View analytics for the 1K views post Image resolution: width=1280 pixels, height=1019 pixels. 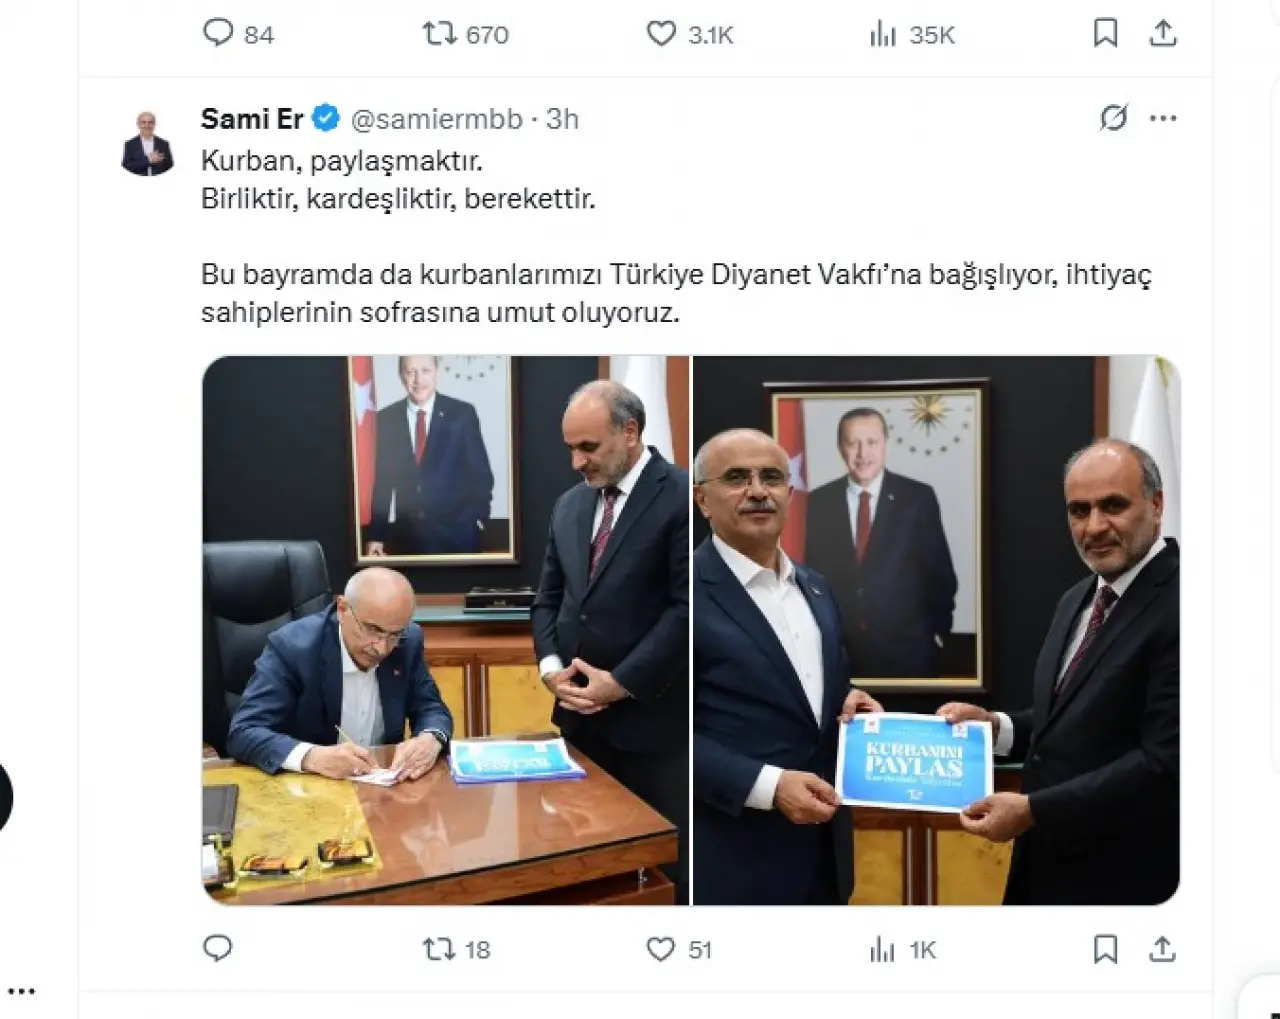pos(902,949)
